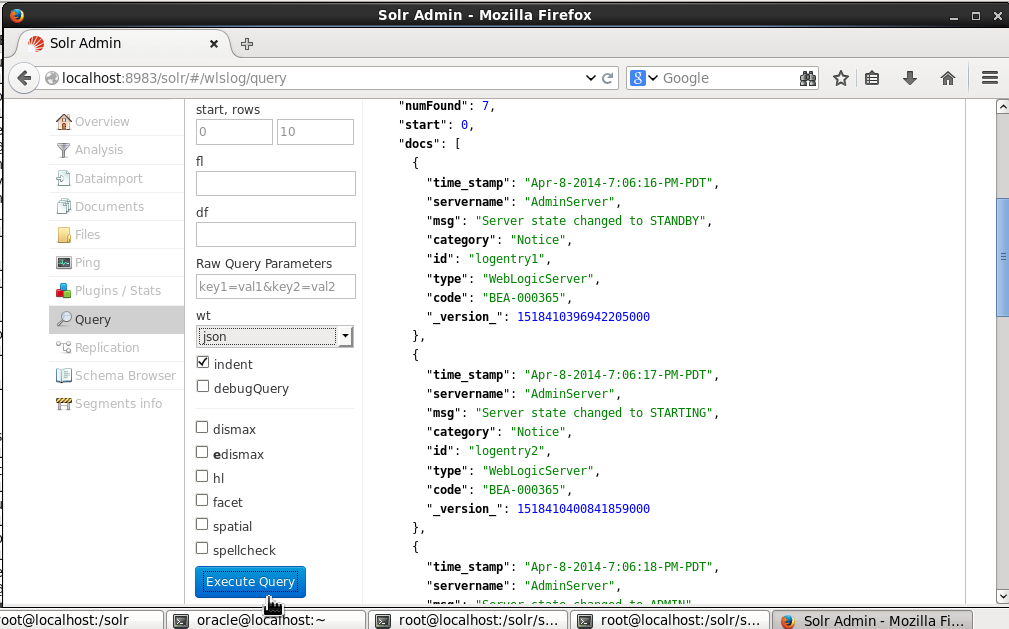Select the Query magnifier icon
This screenshot has height=629, width=1009.
click(x=64, y=319)
